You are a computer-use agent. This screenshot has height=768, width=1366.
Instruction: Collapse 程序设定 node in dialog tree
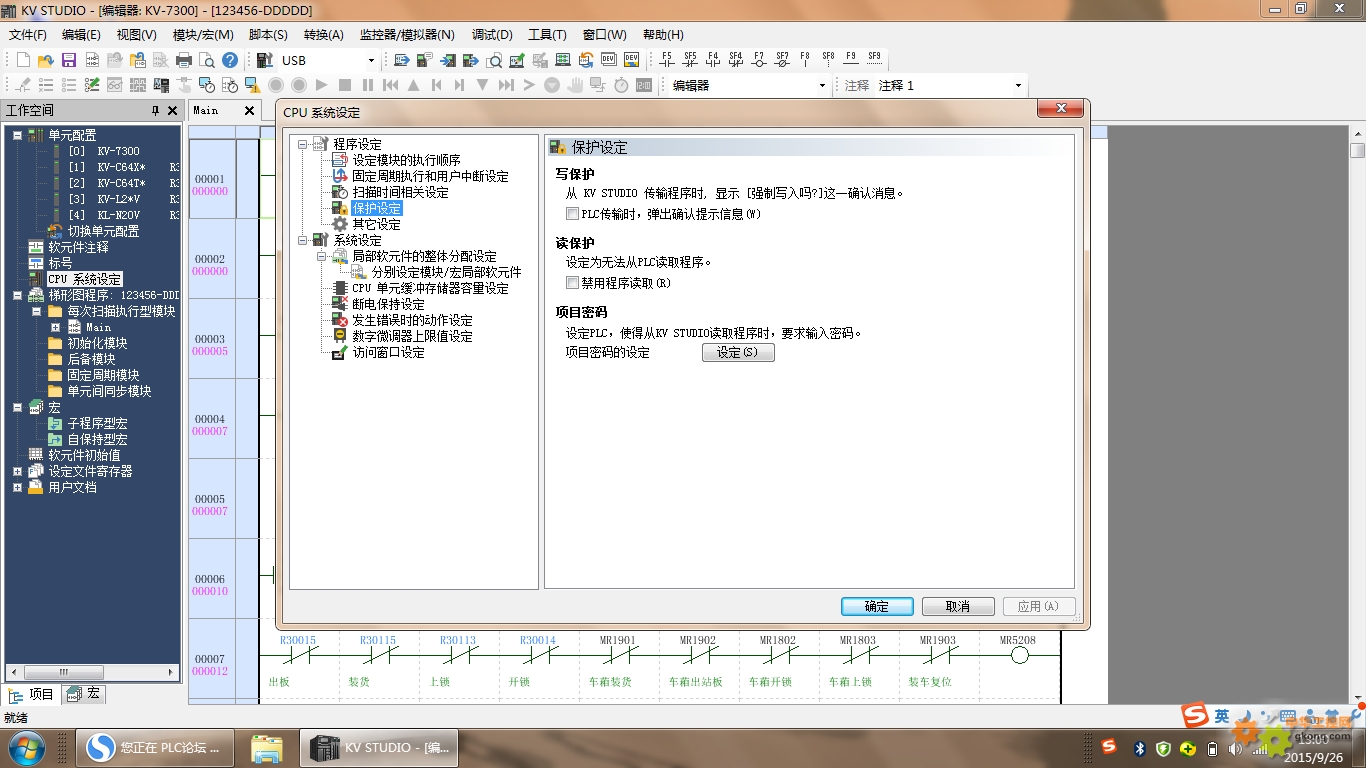[x=302, y=144]
